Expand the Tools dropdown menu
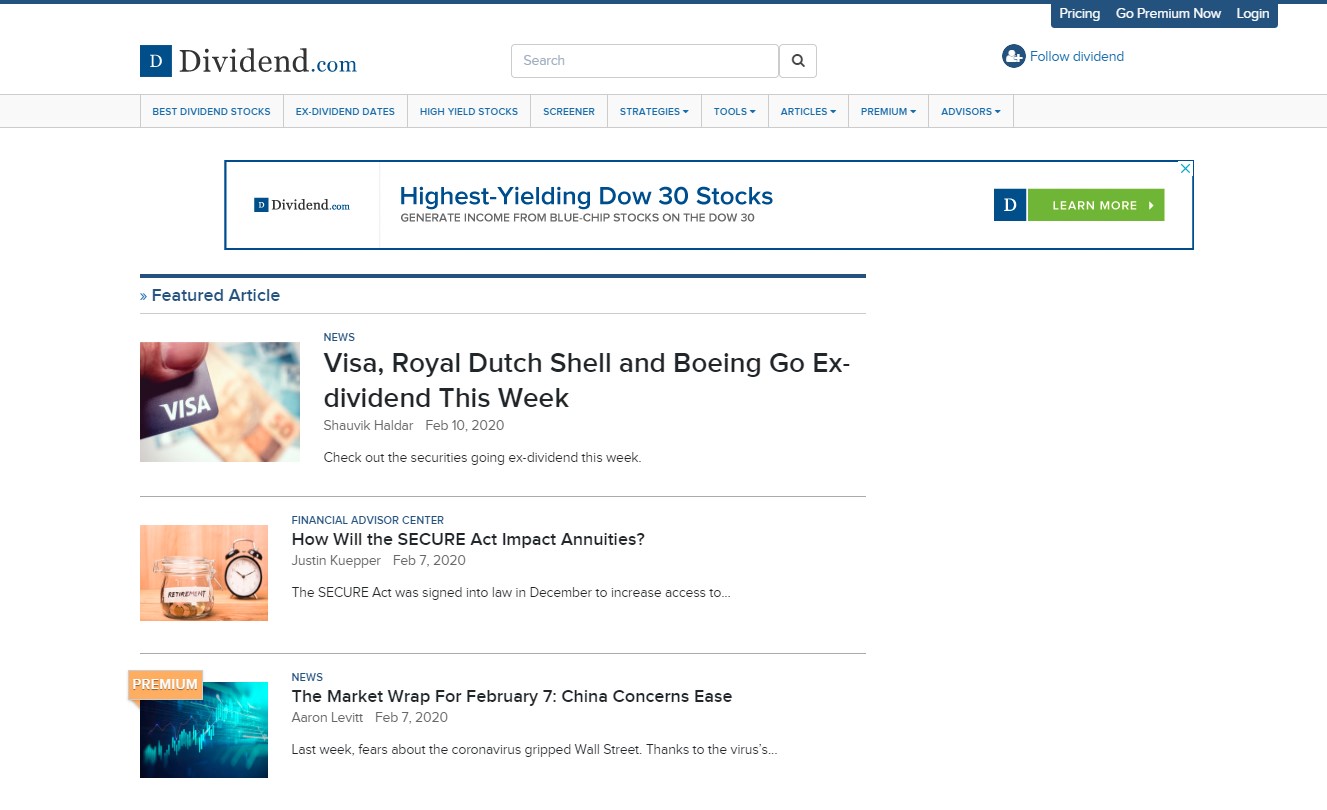Image resolution: width=1327 pixels, height=810 pixels. (x=735, y=112)
